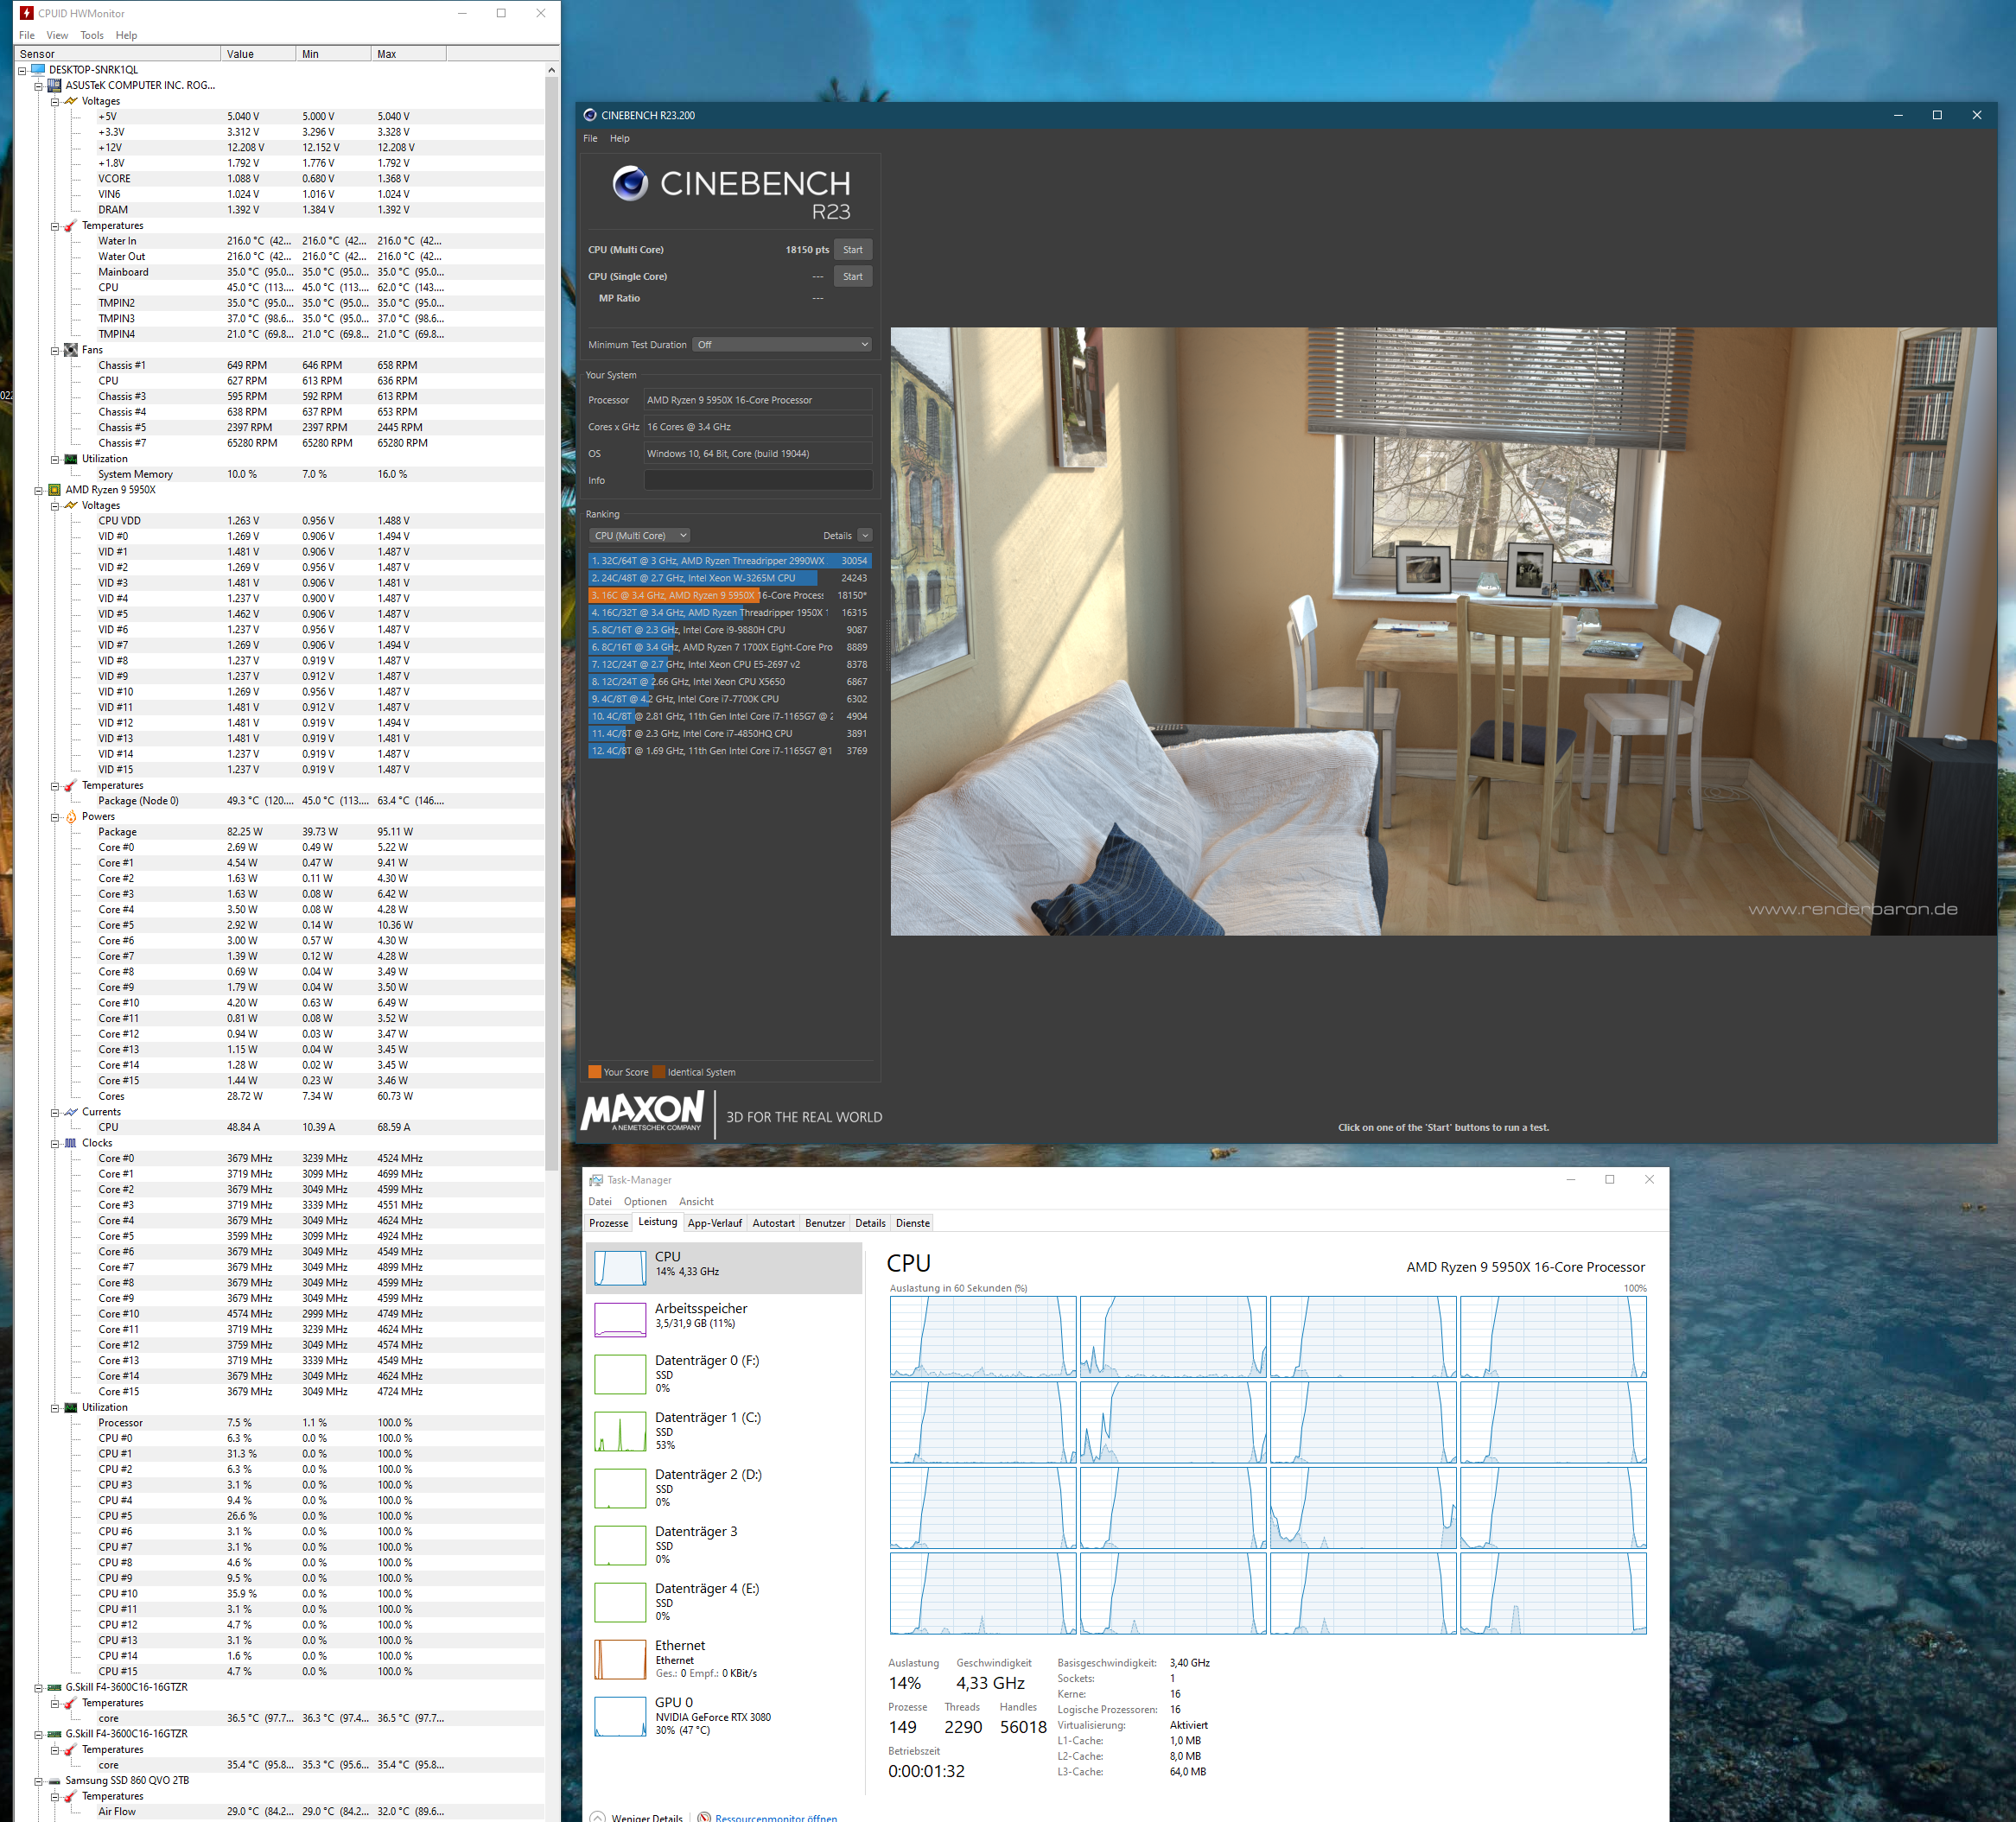
Task: Collapse the Samsung SSD 860 QVO node
Action: tap(38, 1781)
